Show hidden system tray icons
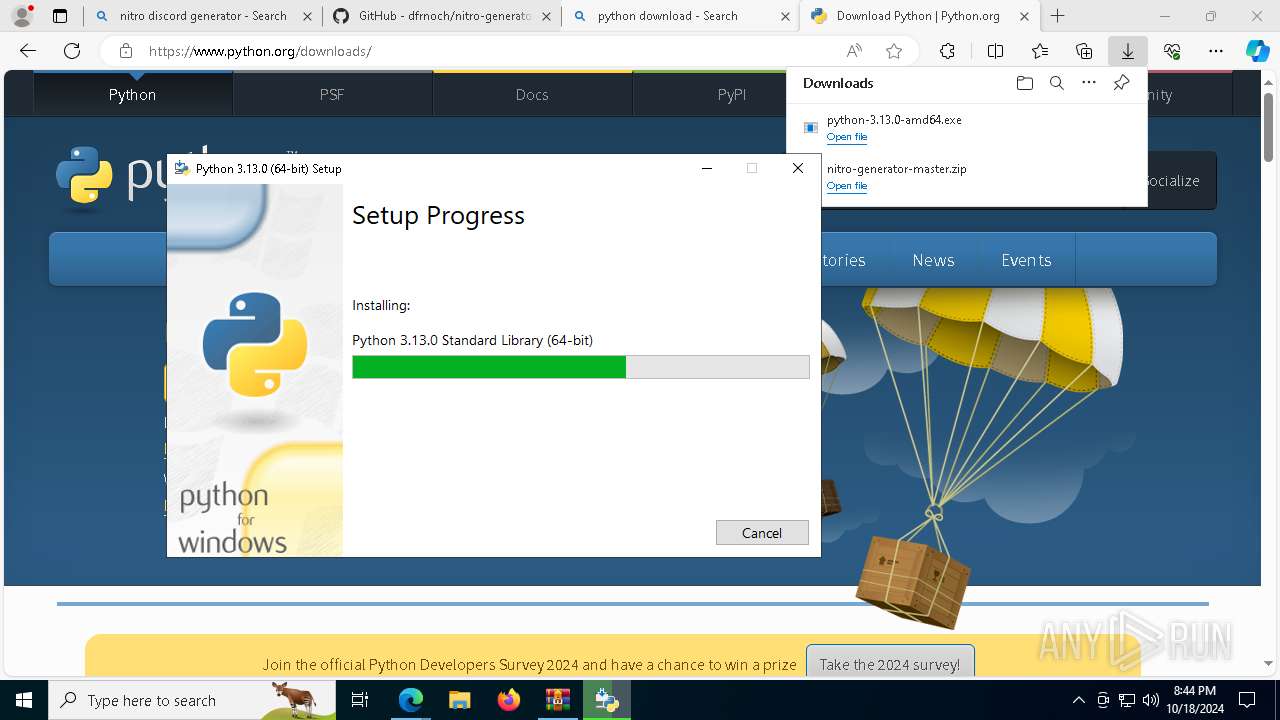Viewport: 1280px width, 720px height. click(x=1078, y=700)
